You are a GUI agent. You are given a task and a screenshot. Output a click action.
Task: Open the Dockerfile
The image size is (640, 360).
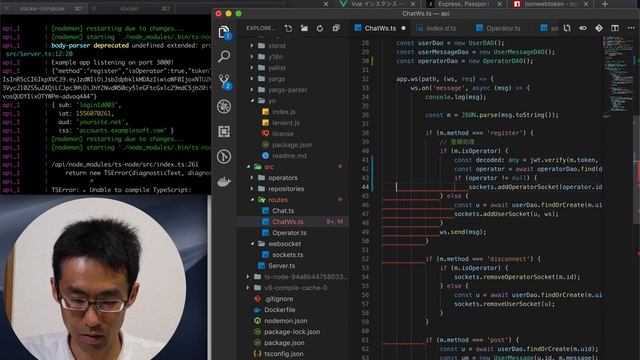[279, 310]
